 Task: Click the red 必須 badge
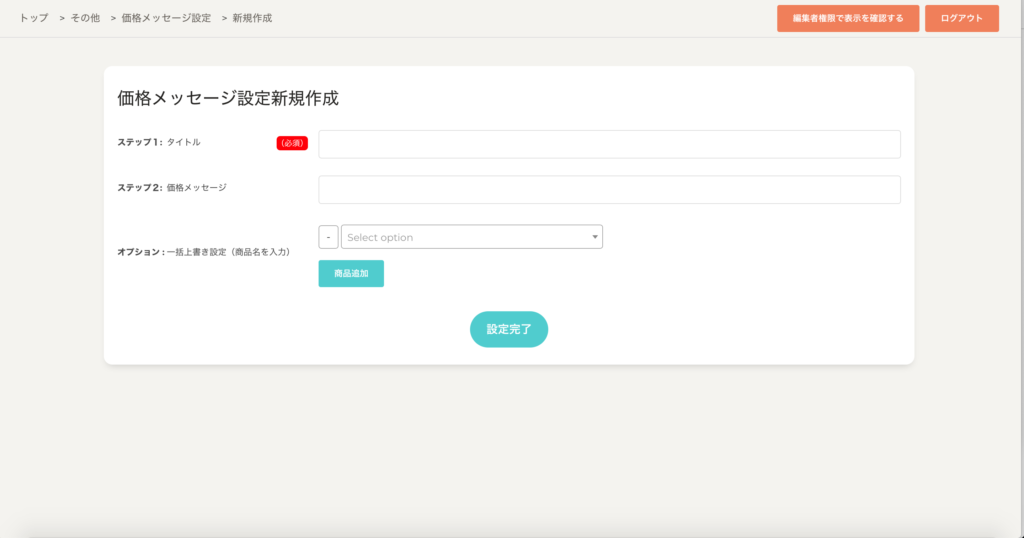point(292,143)
